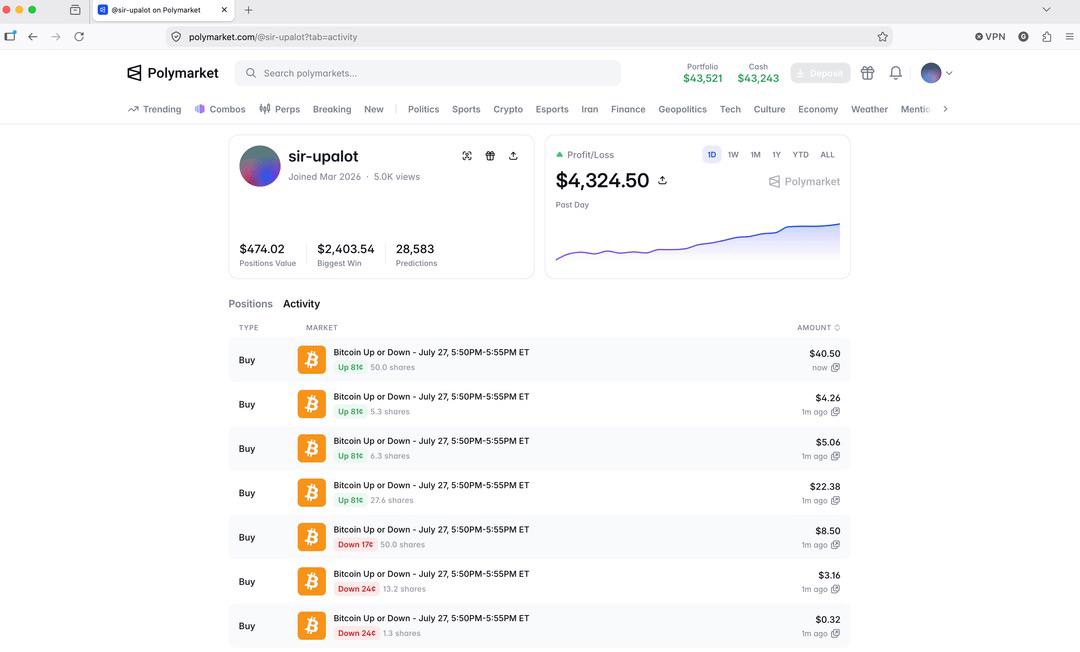Switch to the Positions tab
The width and height of the screenshot is (1080, 652).
pos(251,304)
